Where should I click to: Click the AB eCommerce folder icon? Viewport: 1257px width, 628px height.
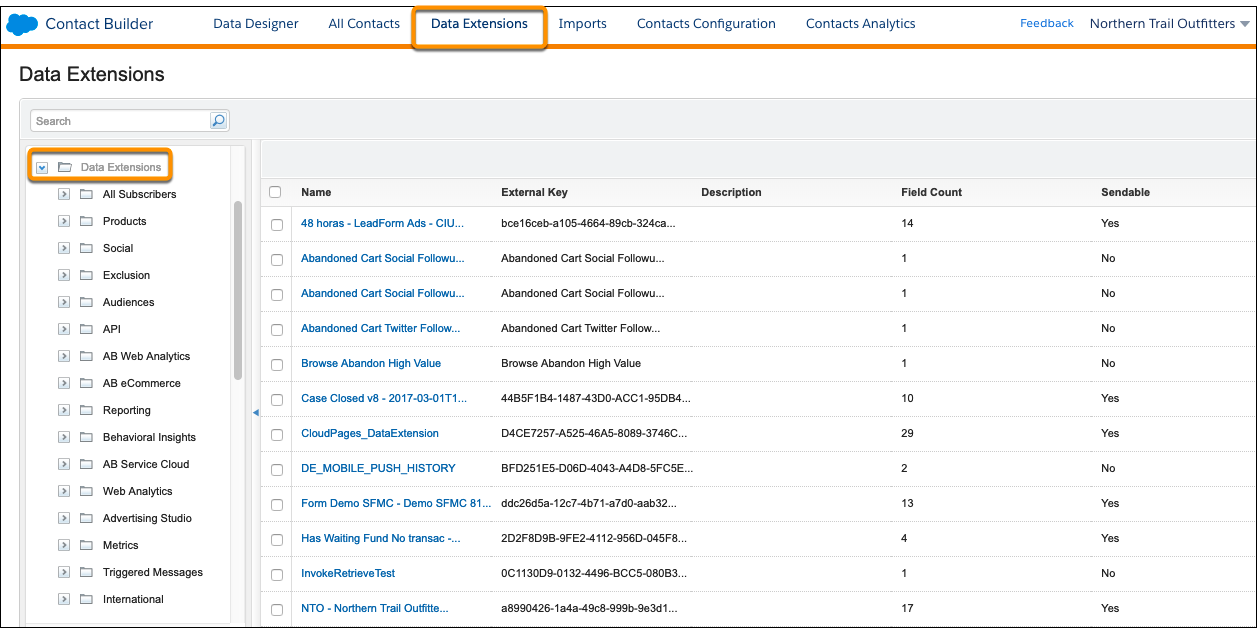pos(86,383)
